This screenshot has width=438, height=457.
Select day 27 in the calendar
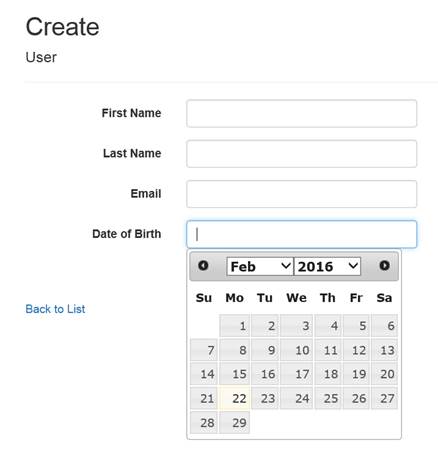385,398
